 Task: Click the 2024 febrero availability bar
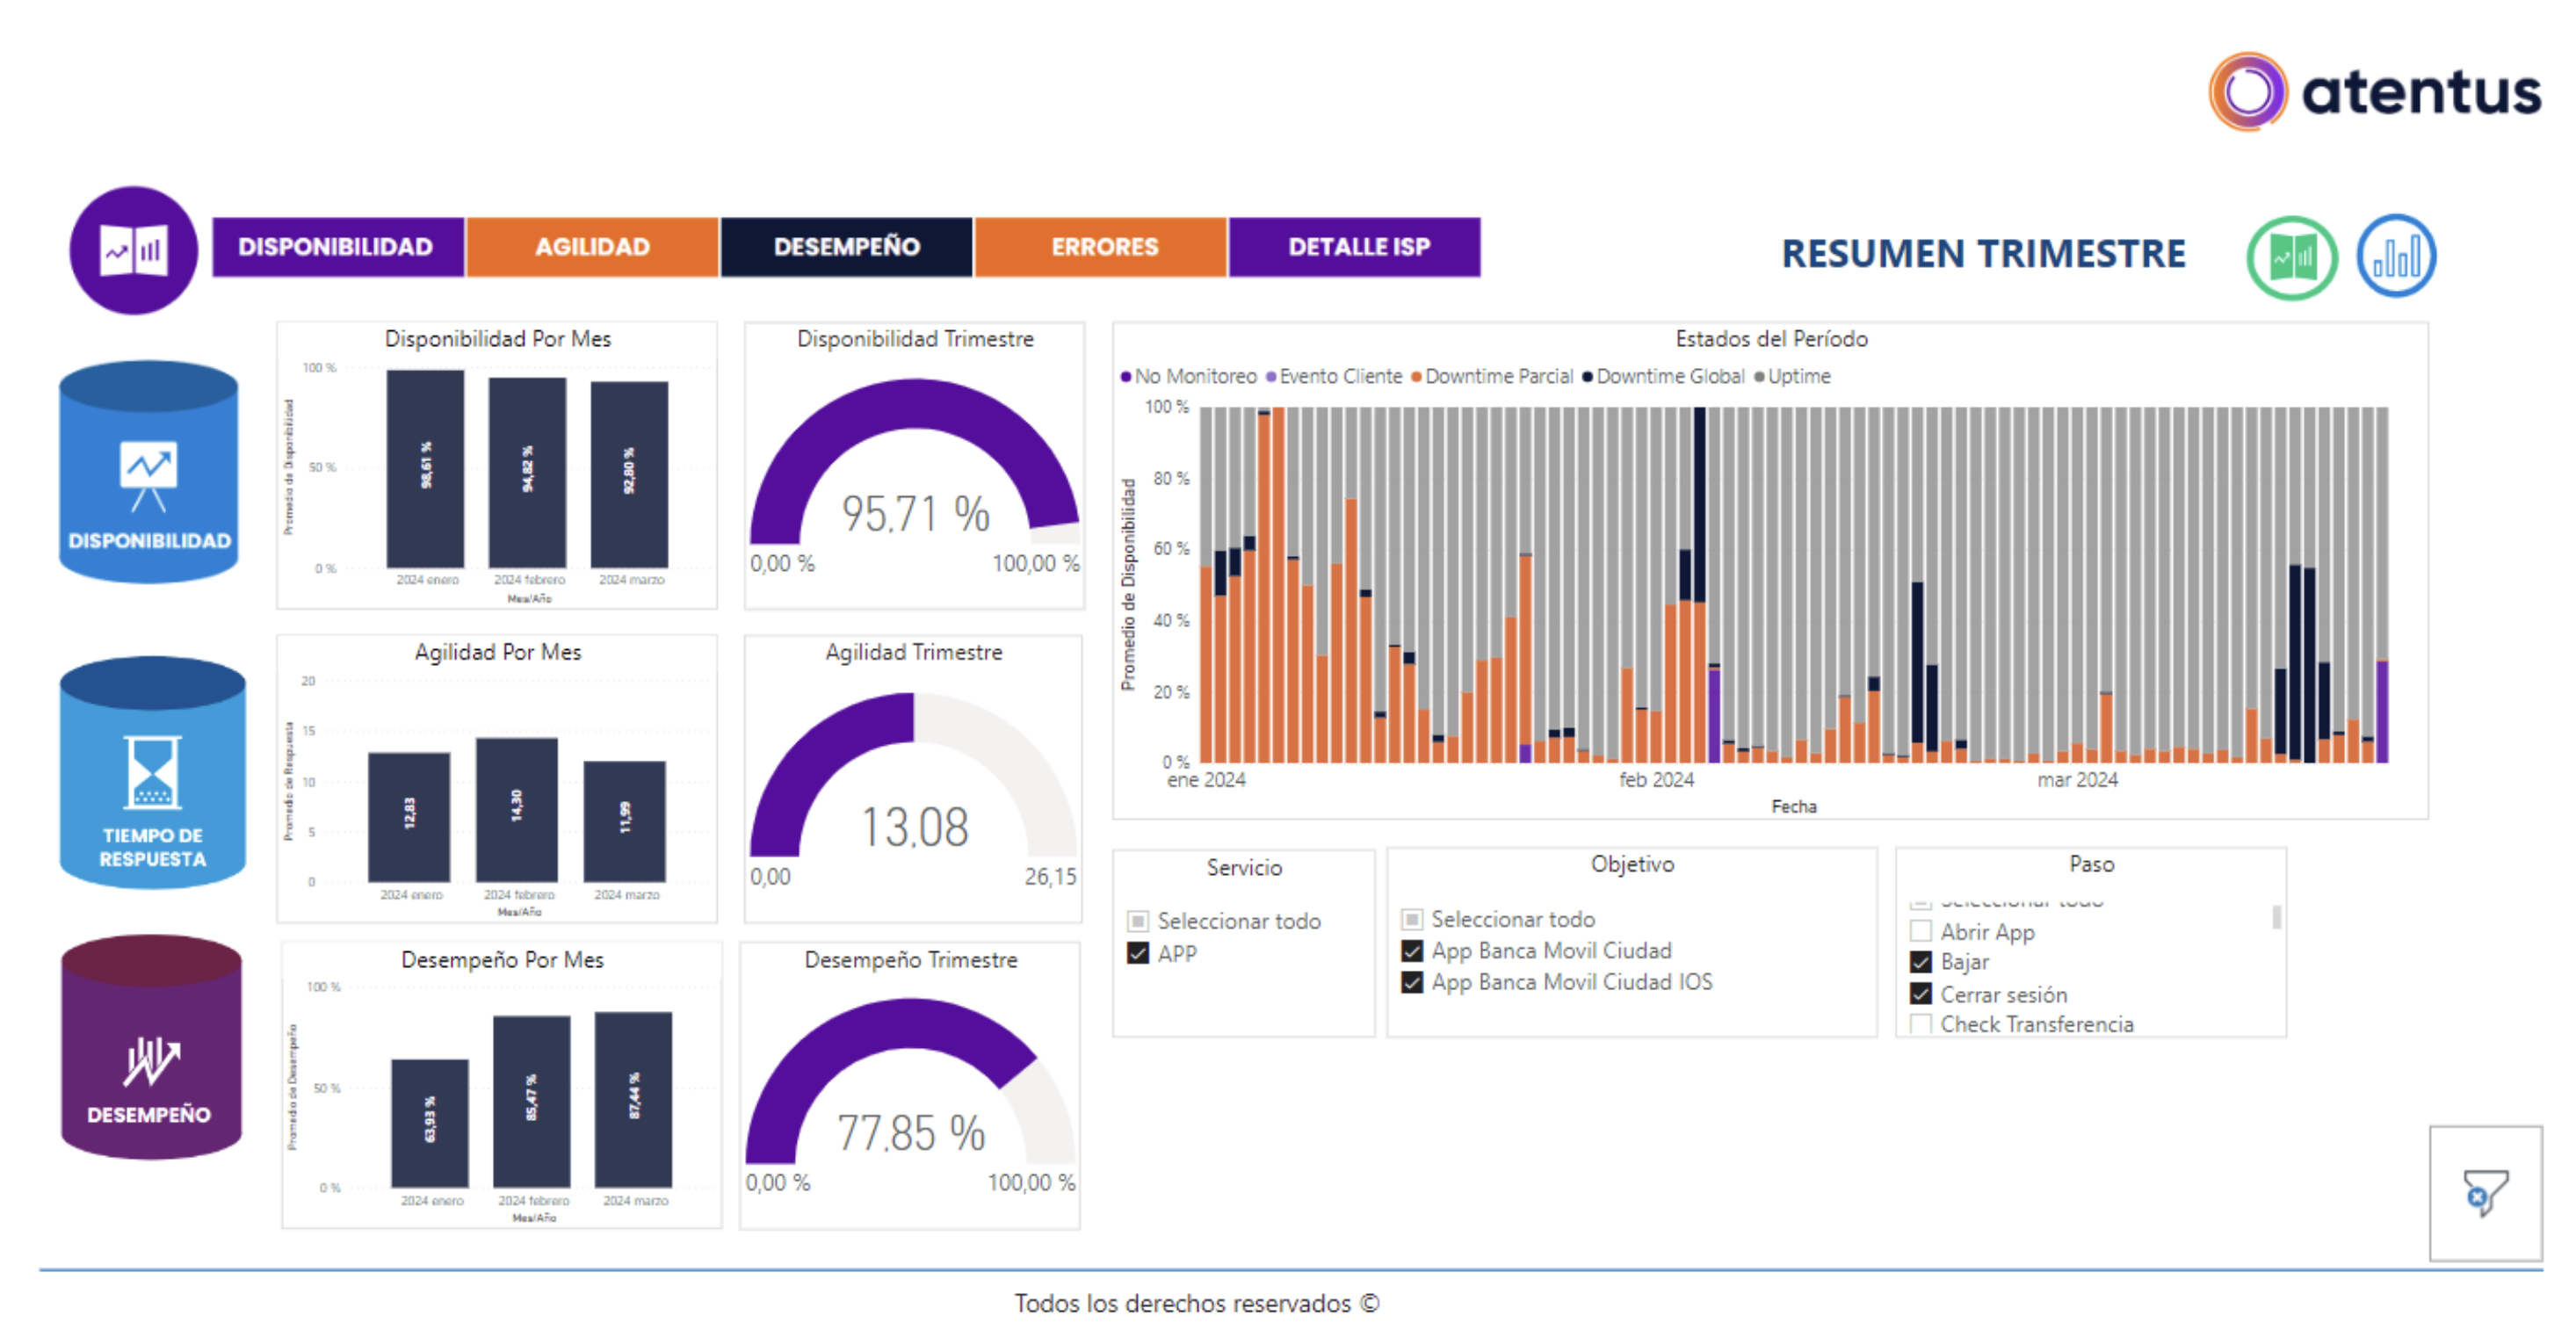point(527,472)
